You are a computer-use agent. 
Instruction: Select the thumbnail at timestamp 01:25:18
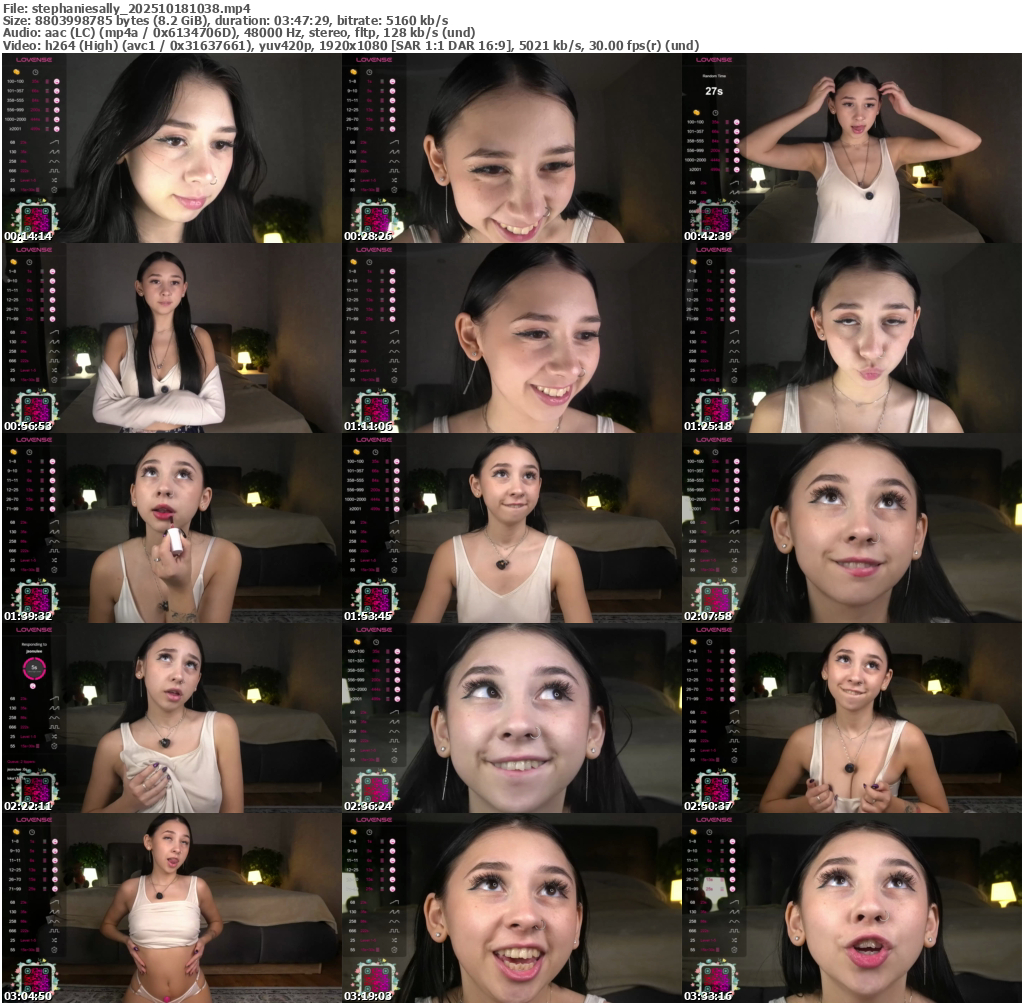pos(851,338)
